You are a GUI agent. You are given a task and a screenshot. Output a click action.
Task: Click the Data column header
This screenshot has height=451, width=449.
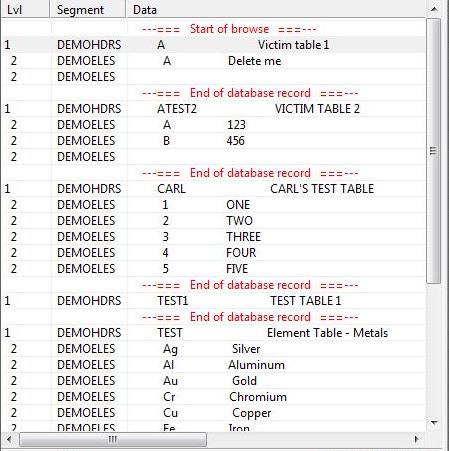(276, 9)
